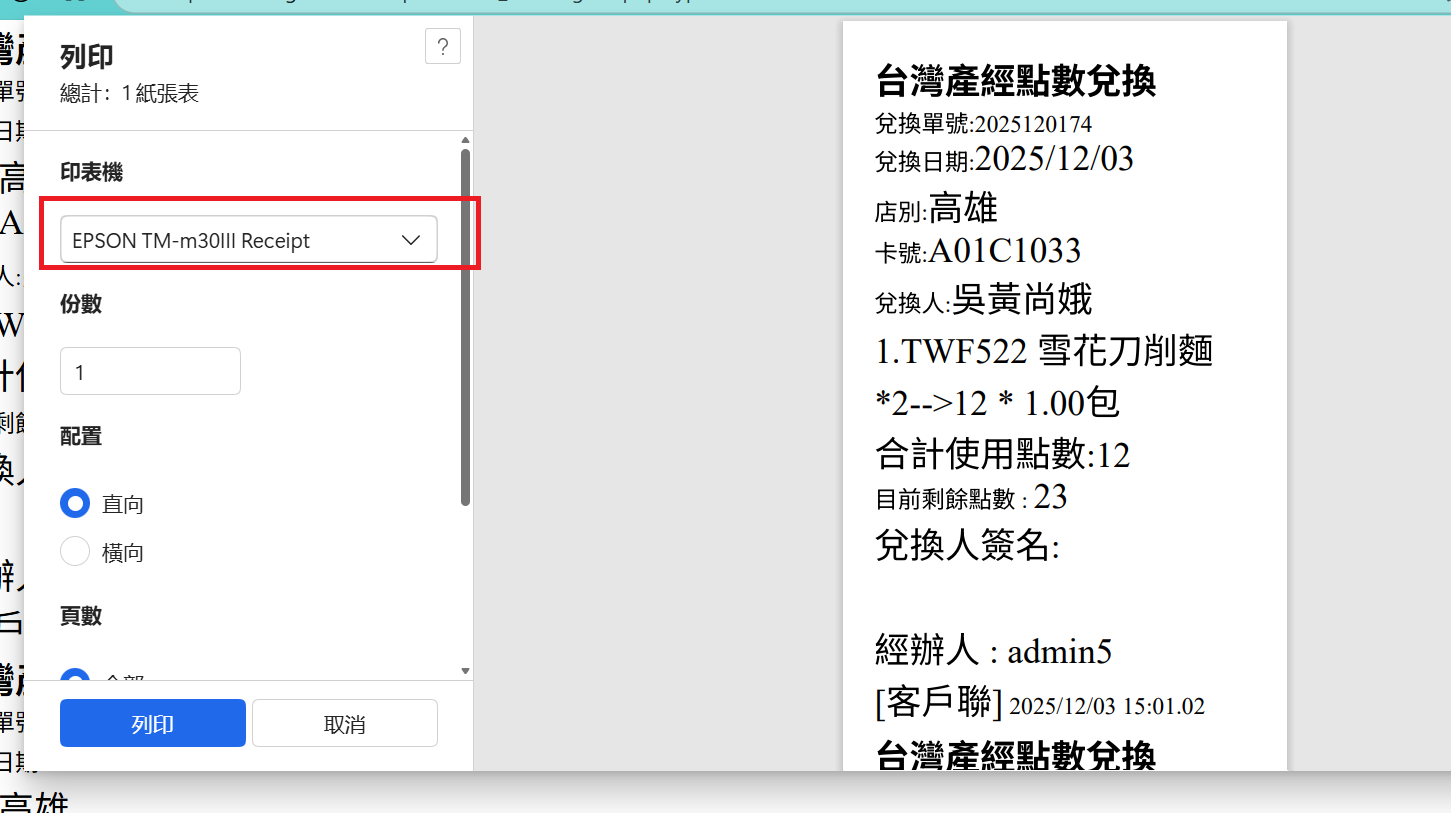Click the 配置 section label
Viewport: 1451px width, 813px height.
point(81,436)
